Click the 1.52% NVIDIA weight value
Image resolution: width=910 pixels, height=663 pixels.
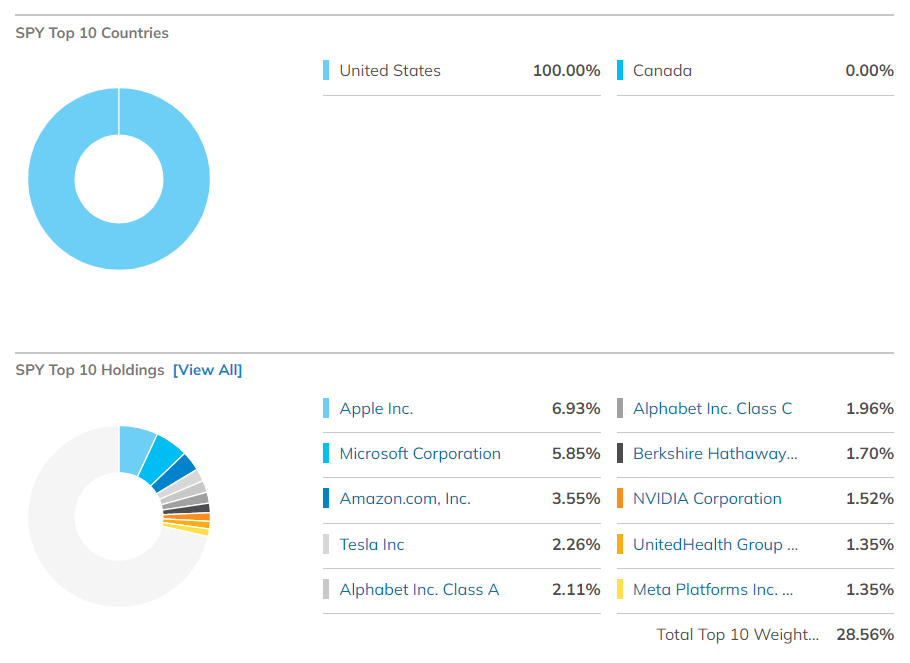869,499
